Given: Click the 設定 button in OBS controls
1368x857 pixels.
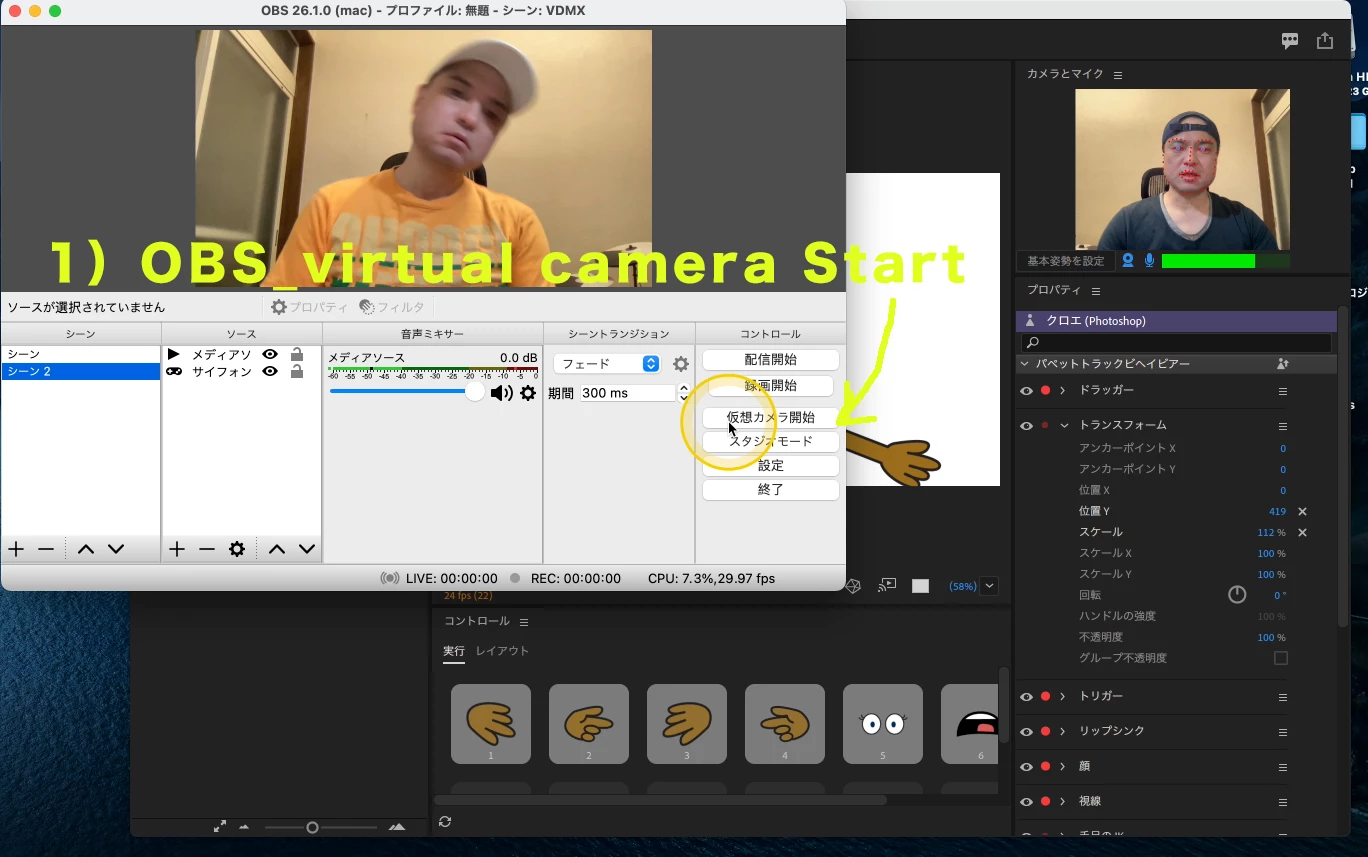Looking at the screenshot, I should [x=771, y=465].
